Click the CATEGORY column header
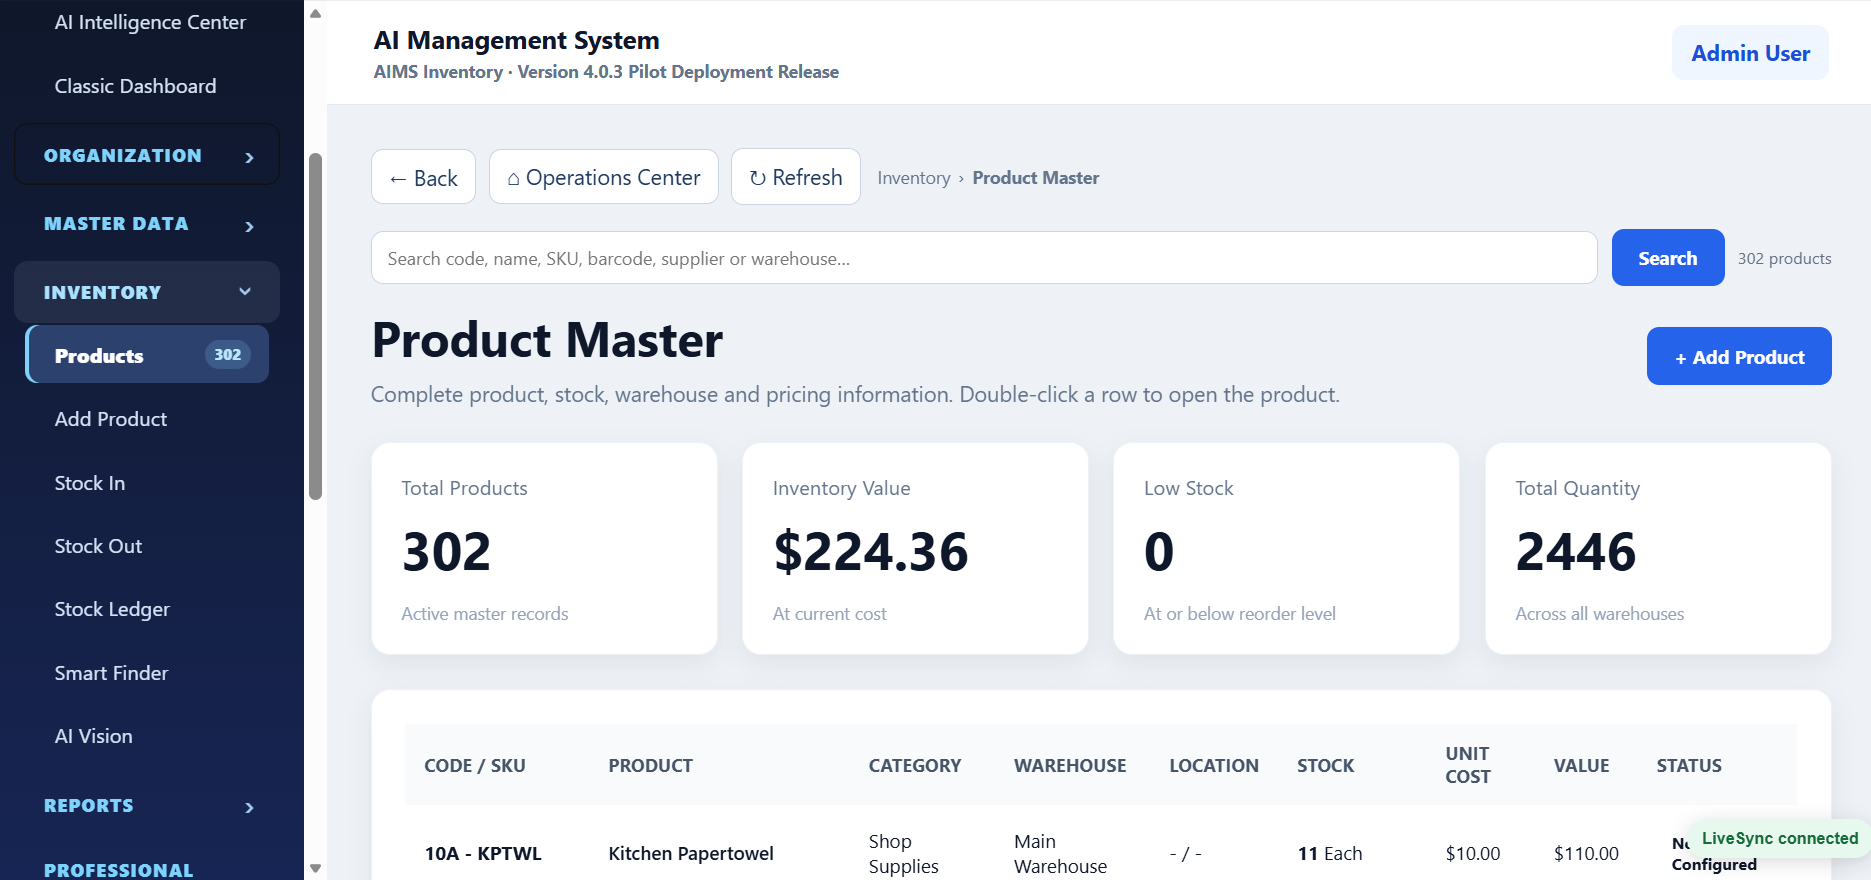This screenshot has height=880, width=1871. click(915, 766)
